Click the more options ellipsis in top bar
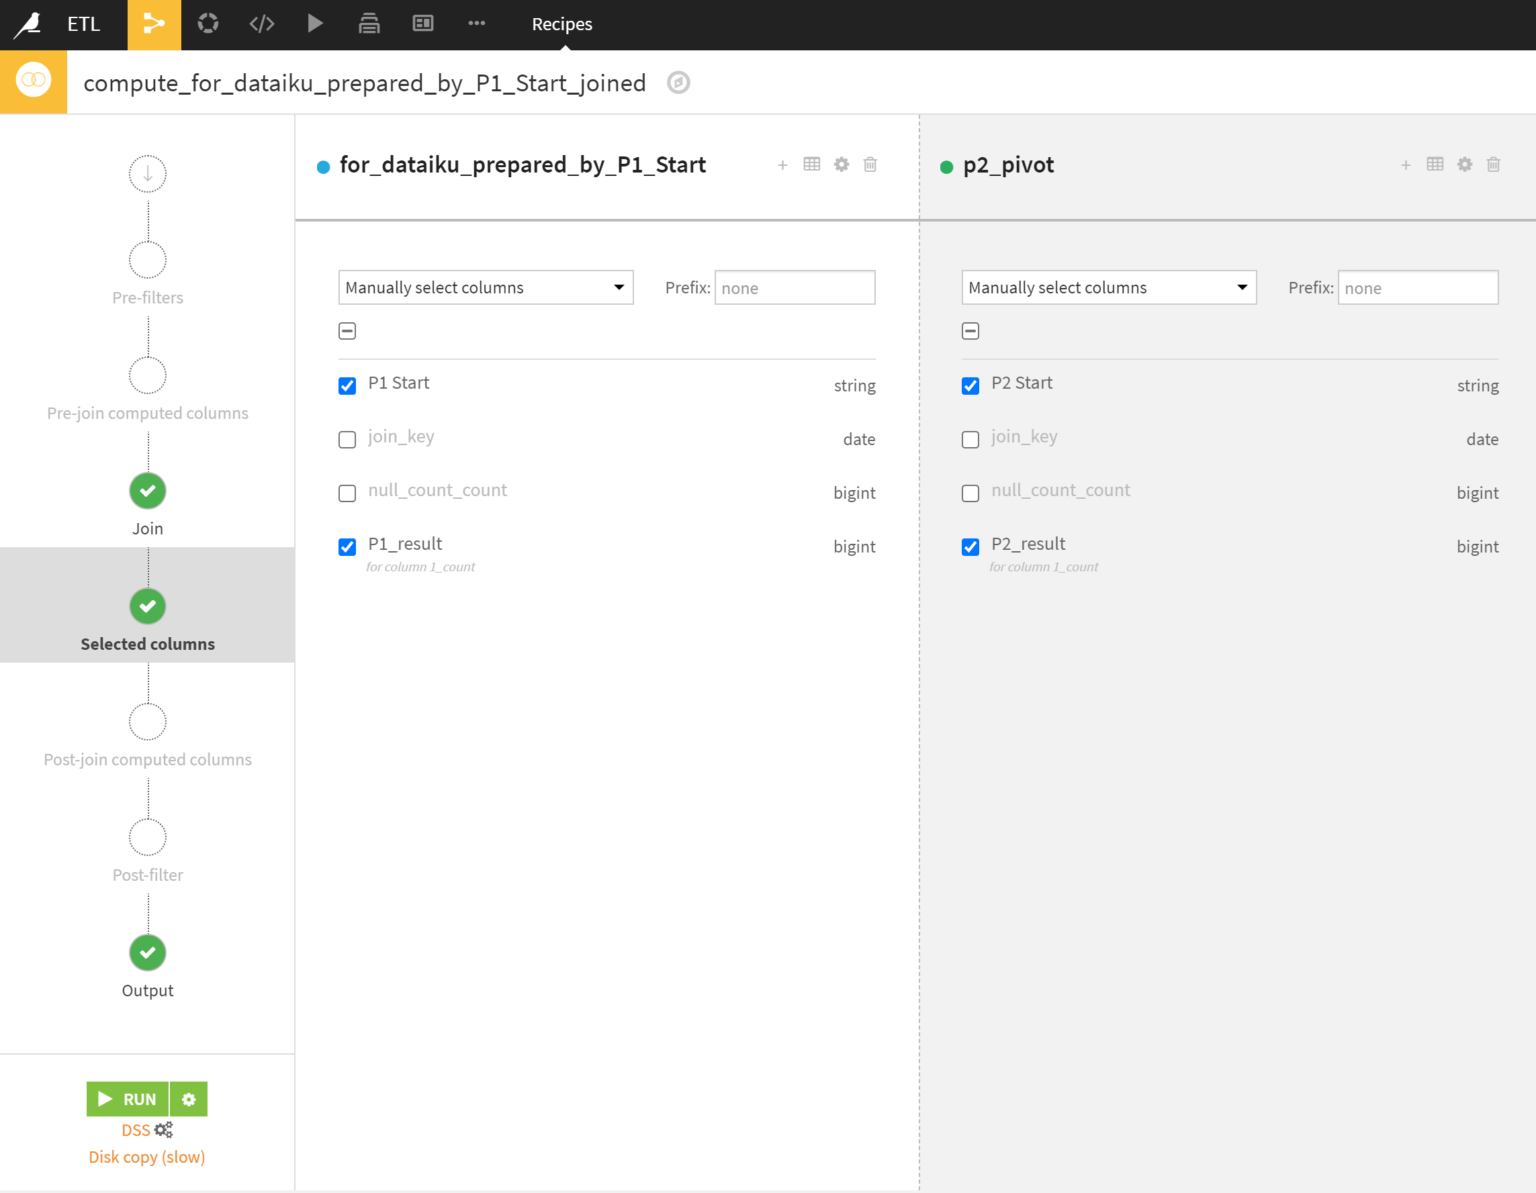Image resolution: width=1536 pixels, height=1193 pixels. pos(476,24)
